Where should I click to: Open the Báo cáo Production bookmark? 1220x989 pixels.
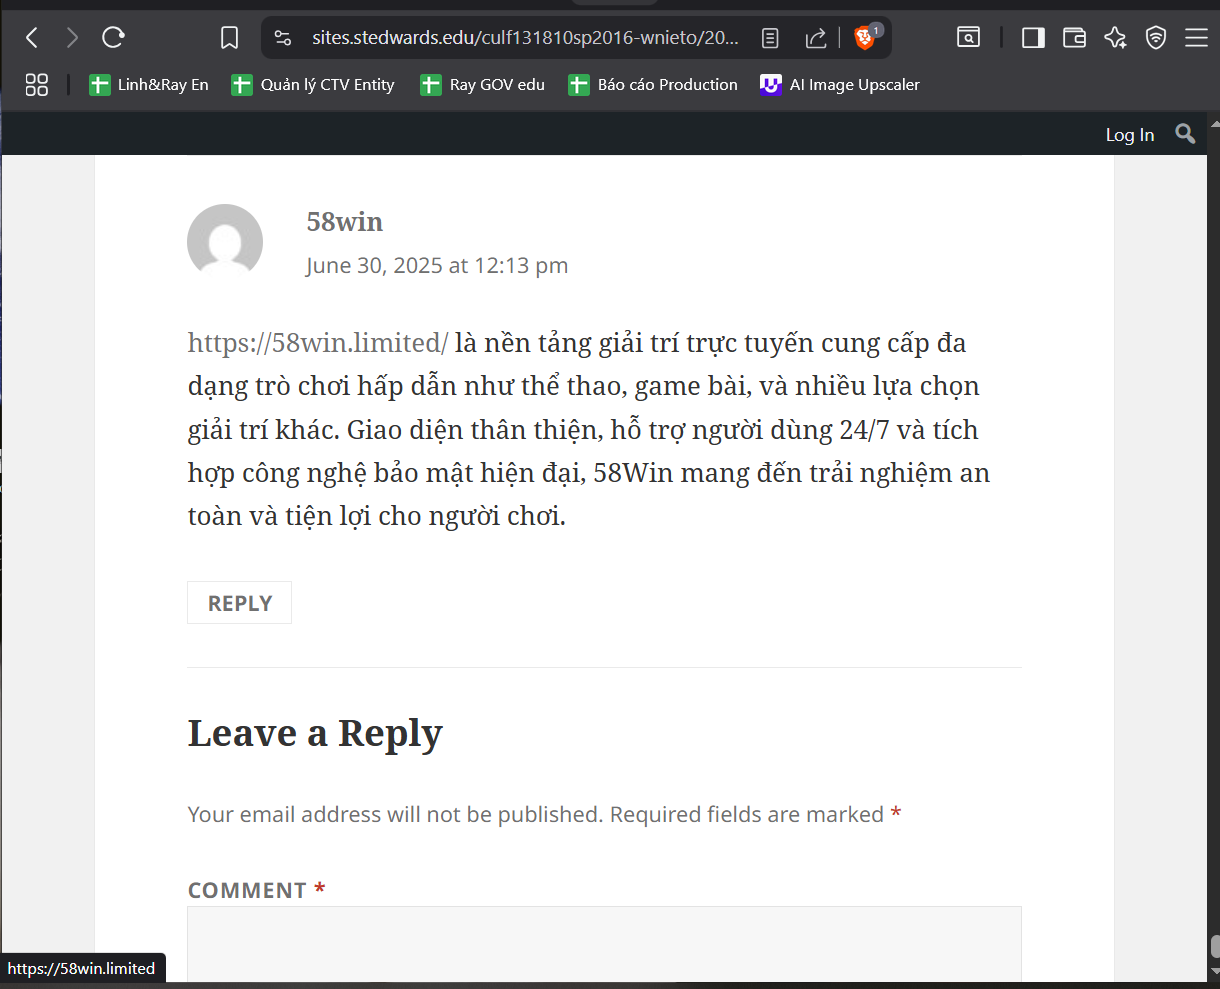point(653,85)
